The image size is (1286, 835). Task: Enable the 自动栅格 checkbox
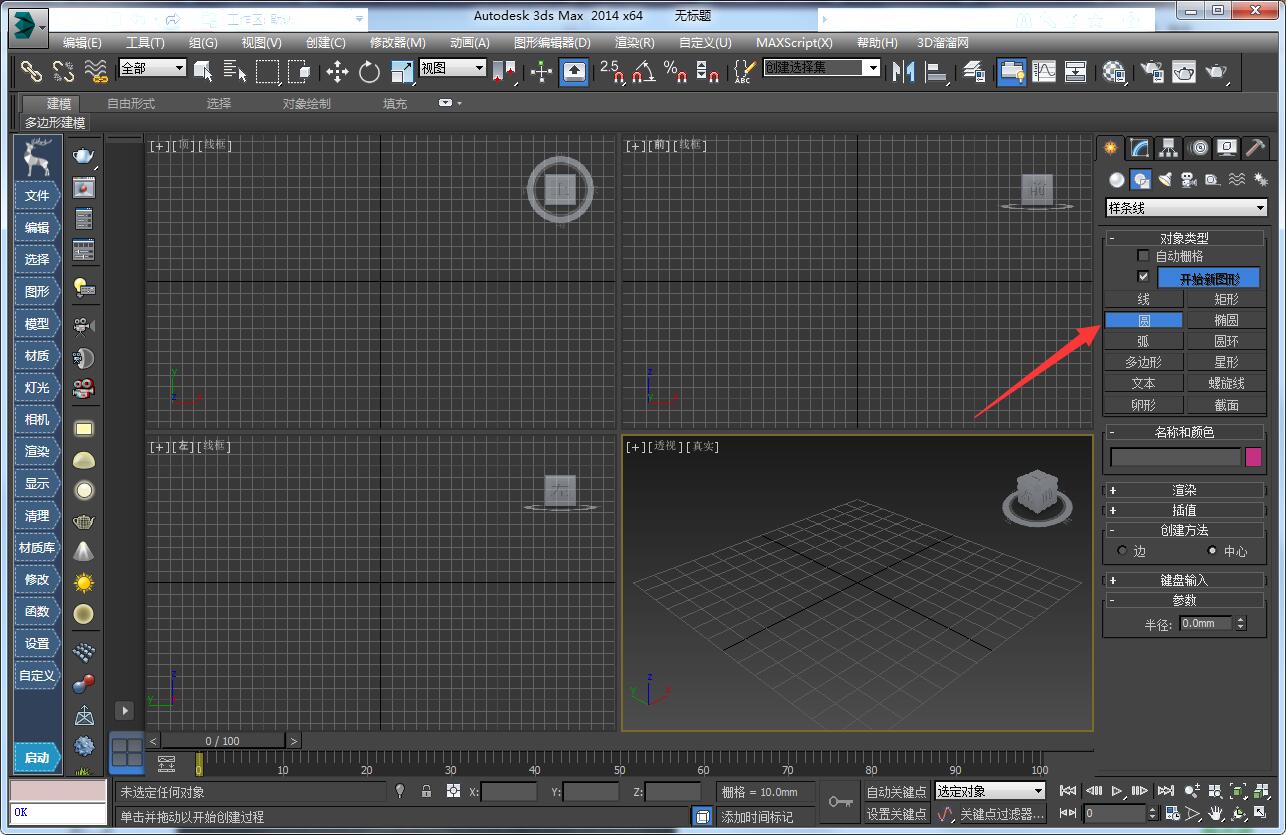pos(1144,256)
